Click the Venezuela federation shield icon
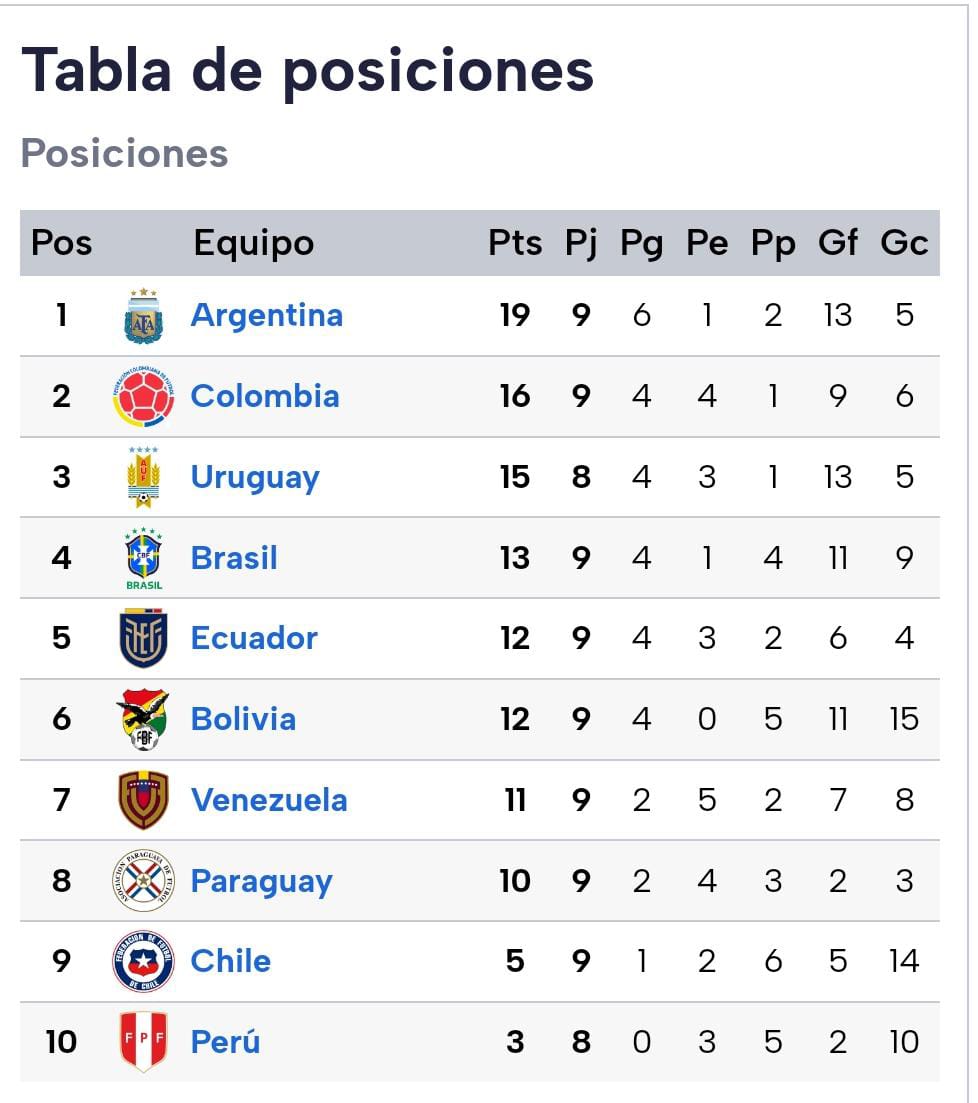This screenshot has height=1103, width=978. (x=143, y=800)
